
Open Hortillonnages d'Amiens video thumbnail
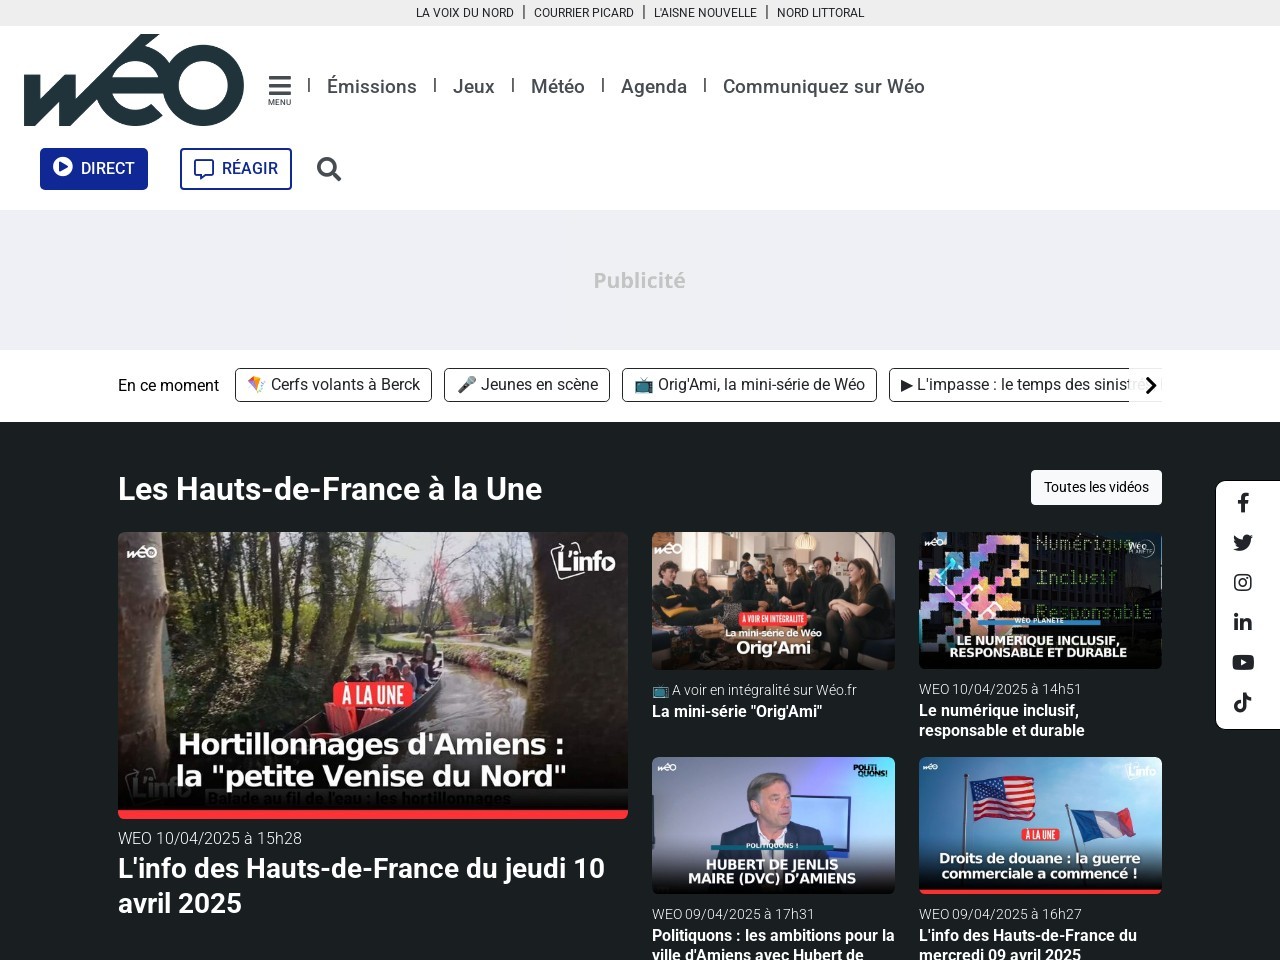pos(373,675)
